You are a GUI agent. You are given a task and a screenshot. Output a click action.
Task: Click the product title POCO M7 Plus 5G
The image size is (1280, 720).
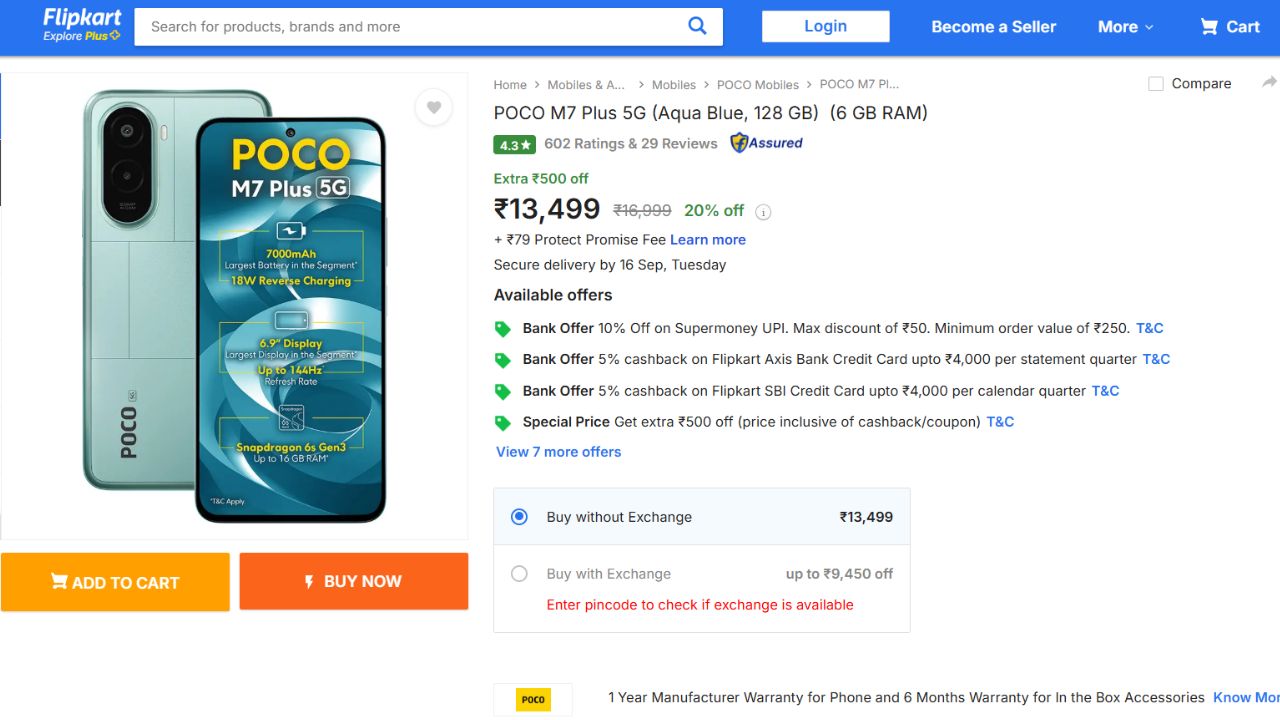(x=711, y=113)
